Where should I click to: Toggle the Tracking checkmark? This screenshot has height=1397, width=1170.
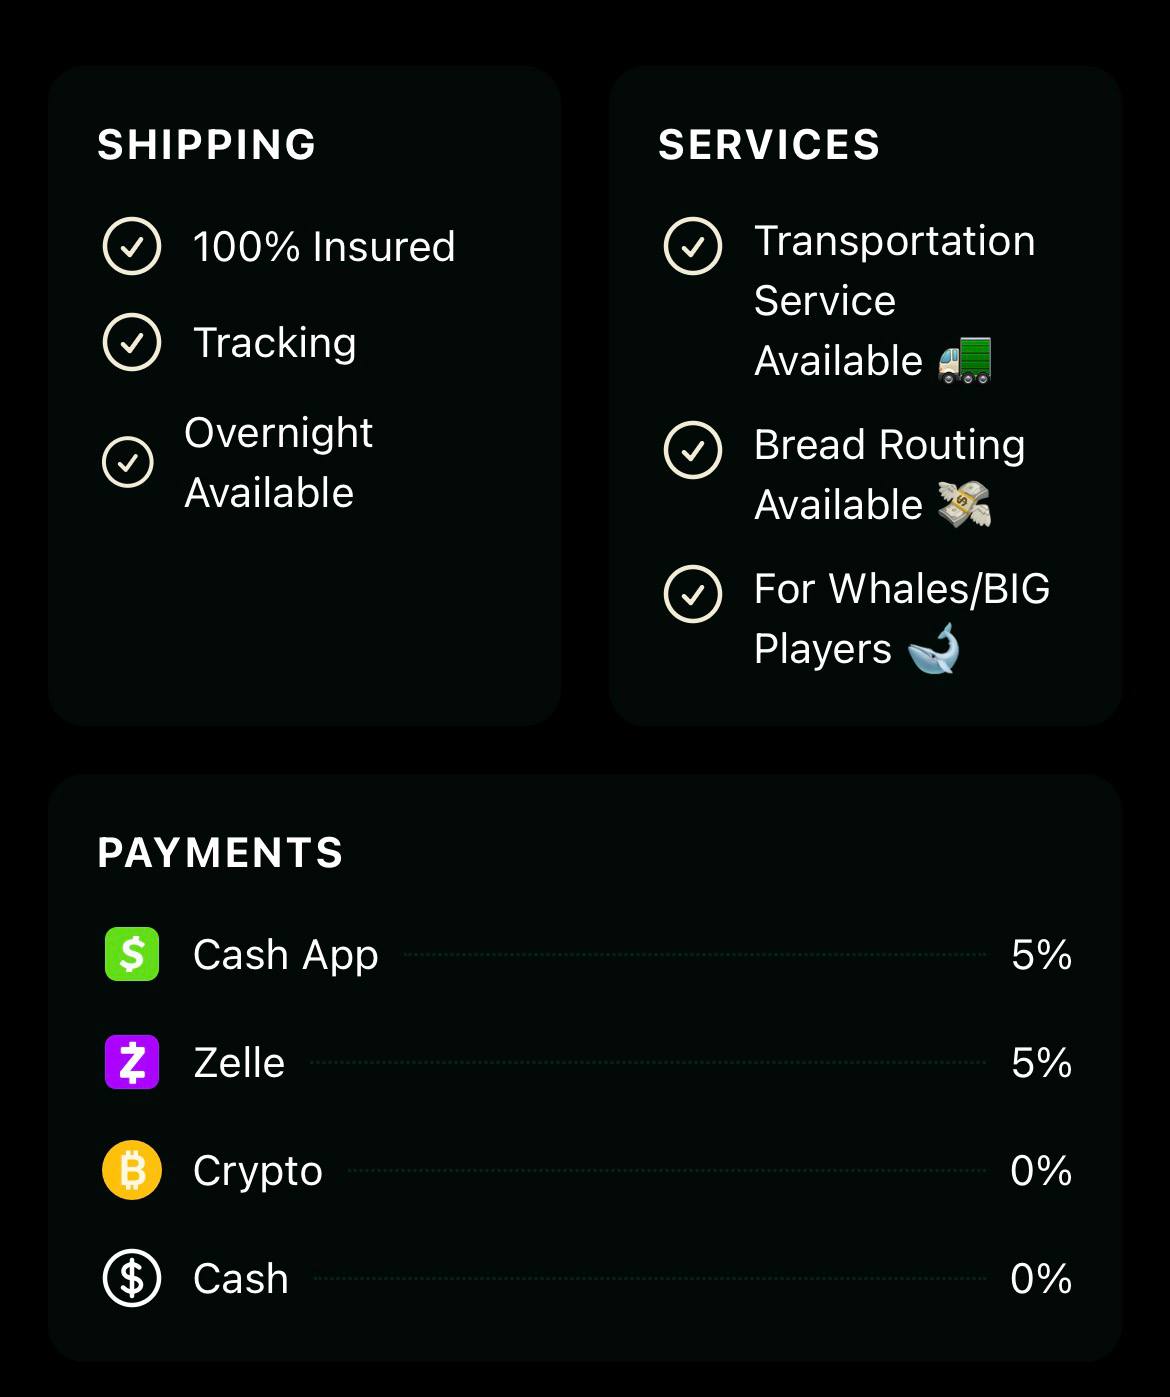[132, 342]
